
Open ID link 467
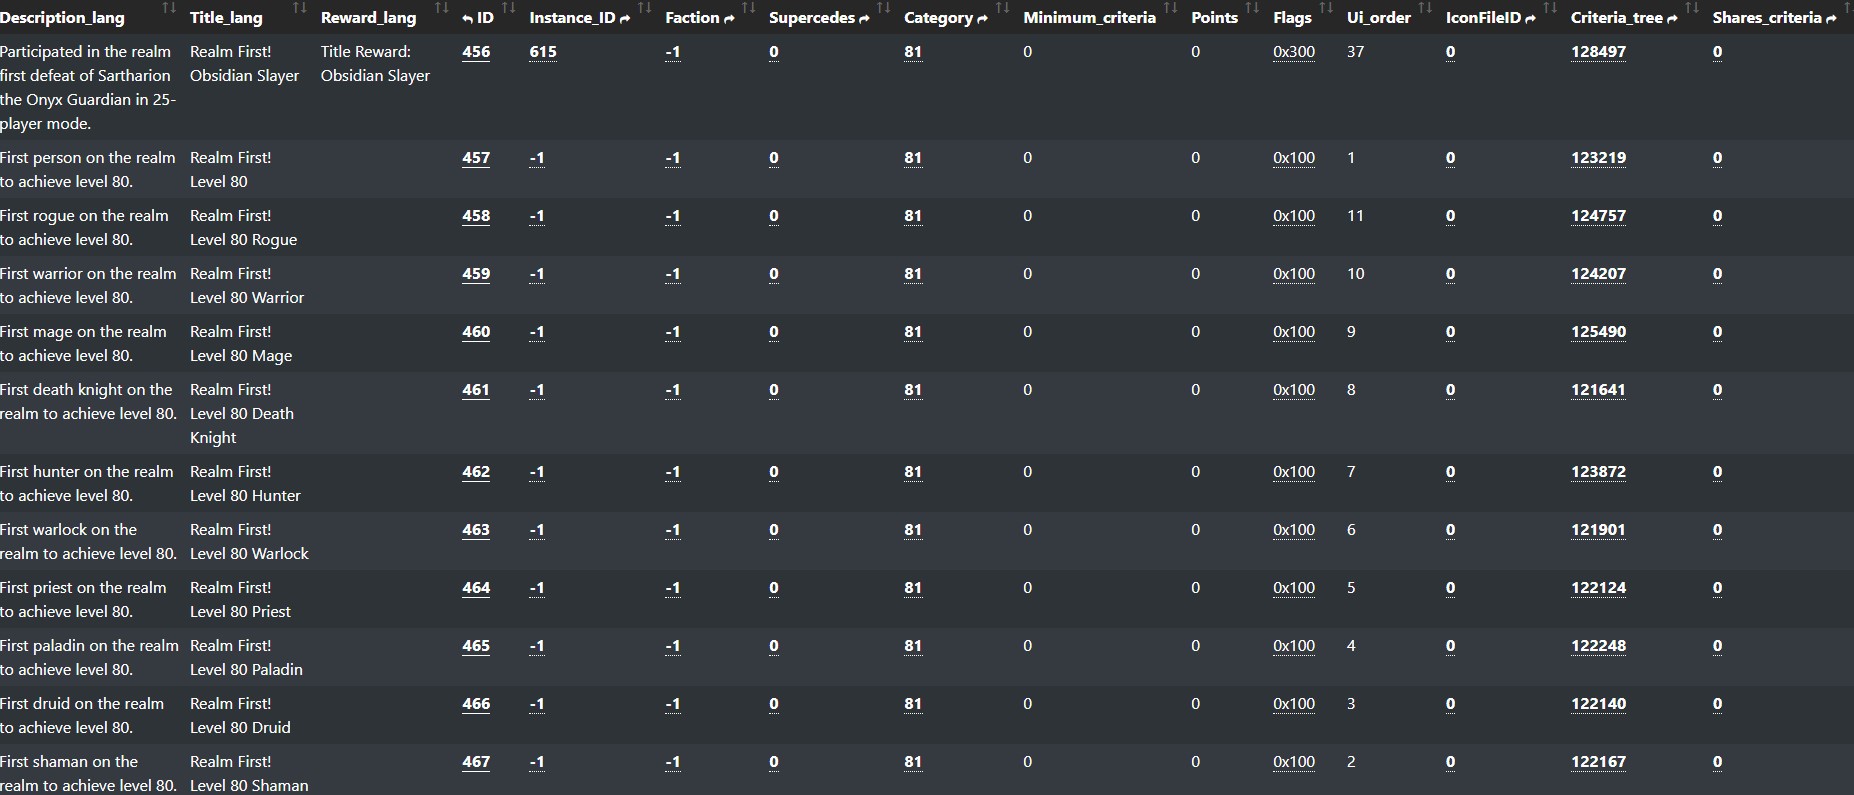pyautogui.click(x=476, y=762)
